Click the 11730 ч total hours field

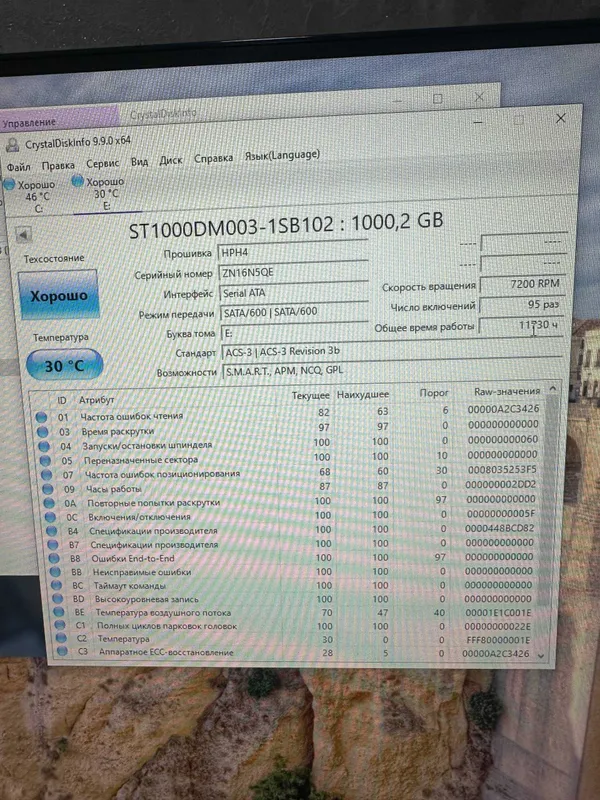pyautogui.click(x=521, y=326)
